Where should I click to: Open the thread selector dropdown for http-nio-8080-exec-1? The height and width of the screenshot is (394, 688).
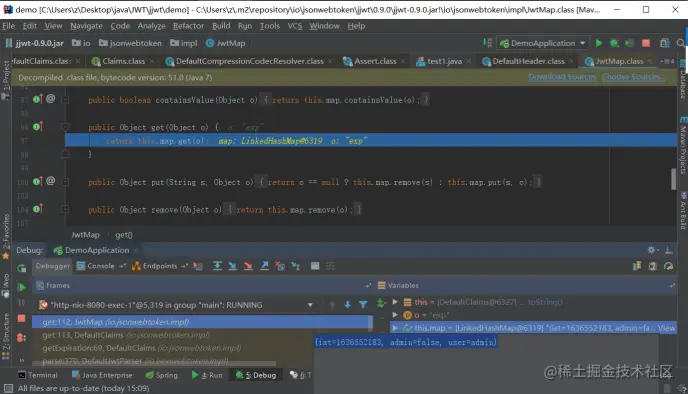pos(310,305)
